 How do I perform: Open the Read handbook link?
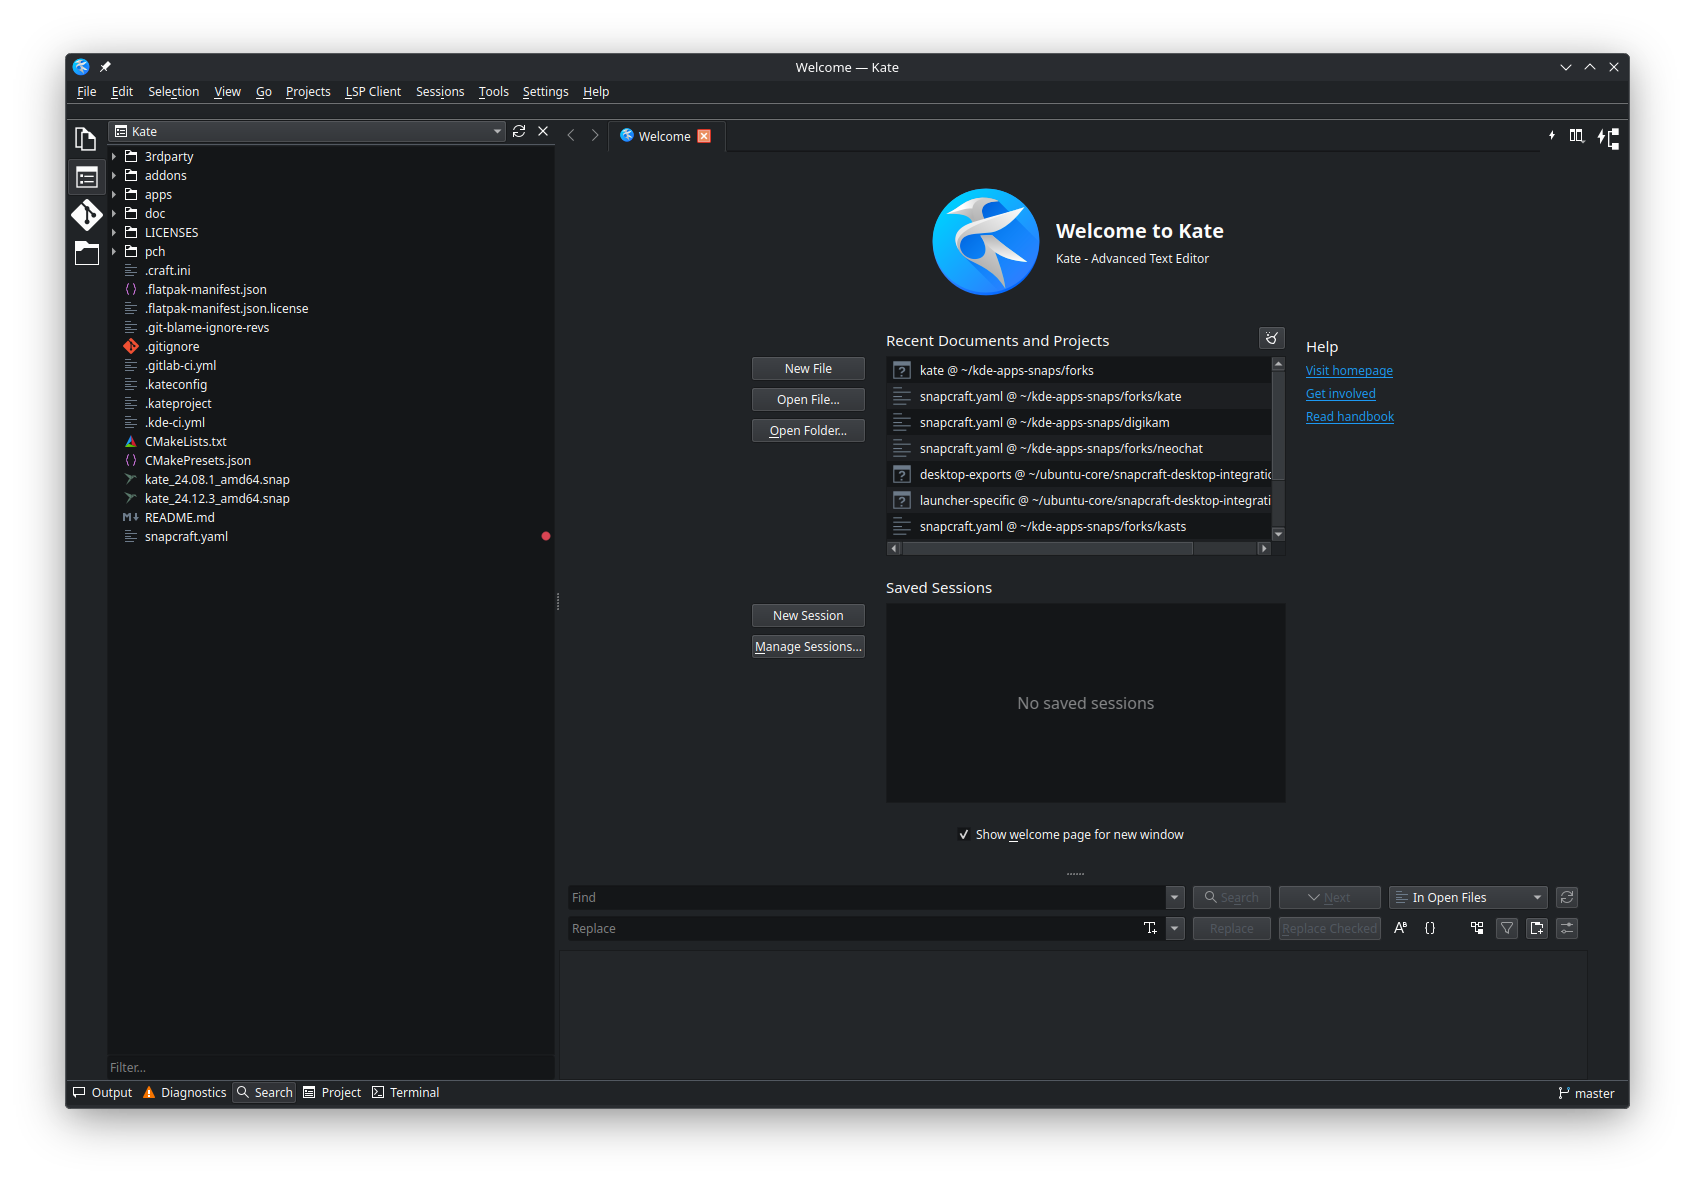click(x=1350, y=417)
